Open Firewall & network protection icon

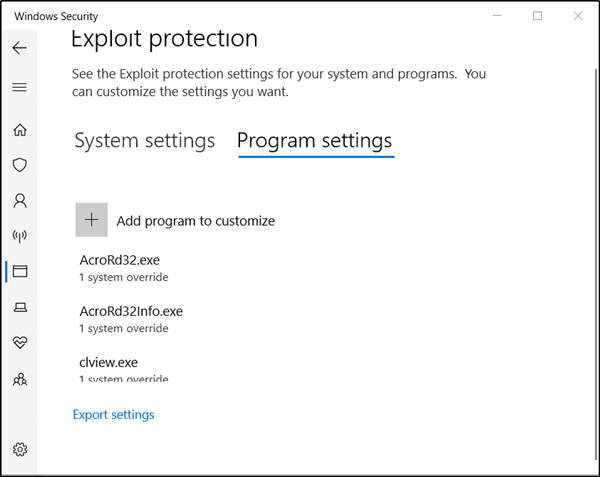pos(19,236)
